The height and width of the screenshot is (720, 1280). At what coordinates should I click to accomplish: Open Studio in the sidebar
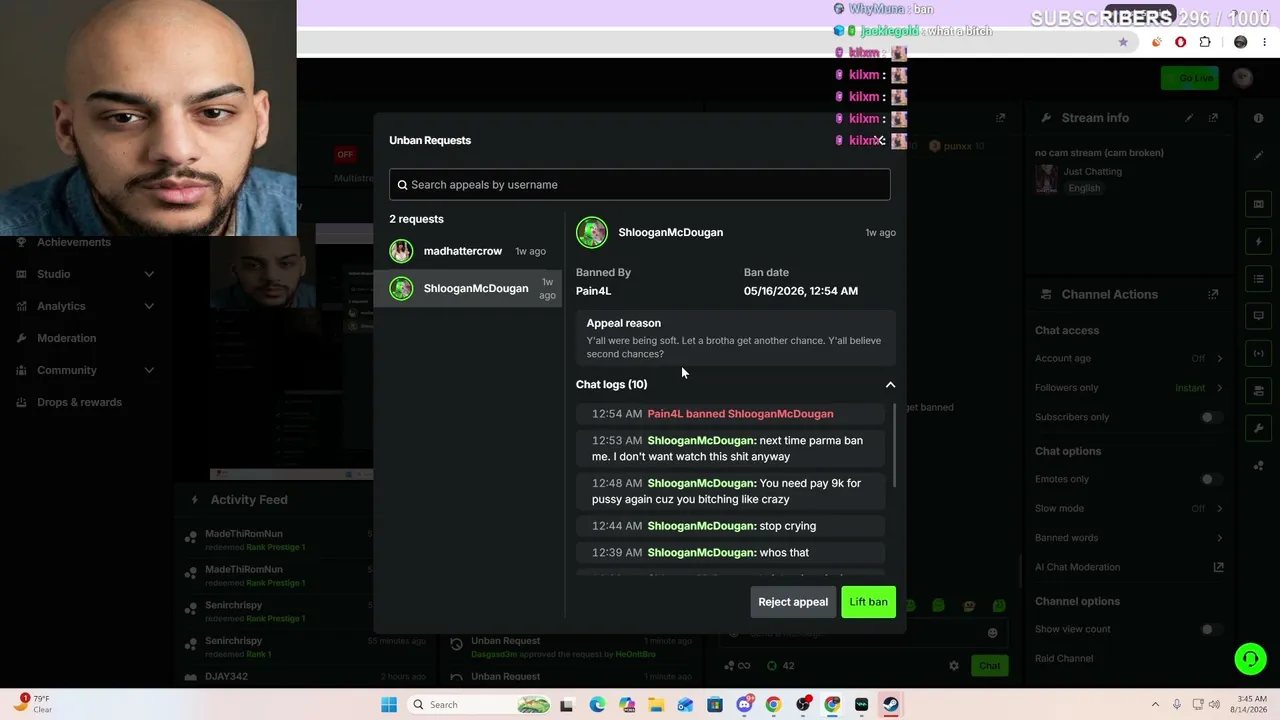[x=54, y=274]
